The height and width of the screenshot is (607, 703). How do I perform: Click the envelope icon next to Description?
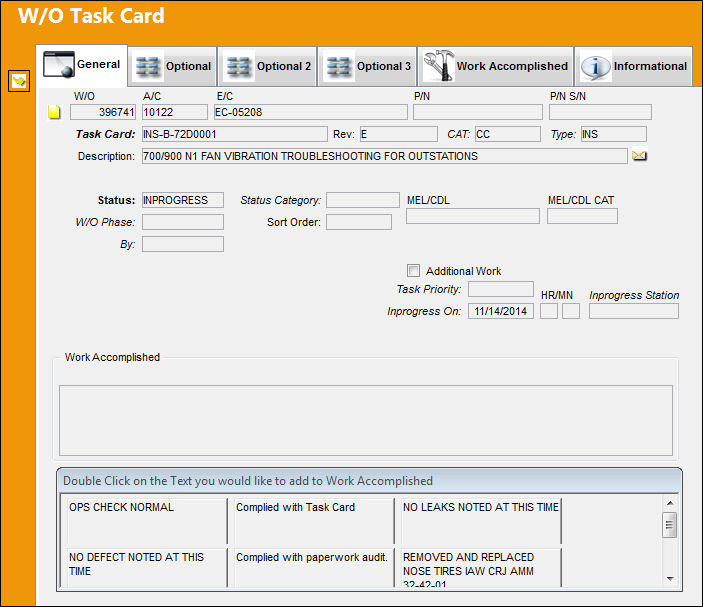(639, 156)
